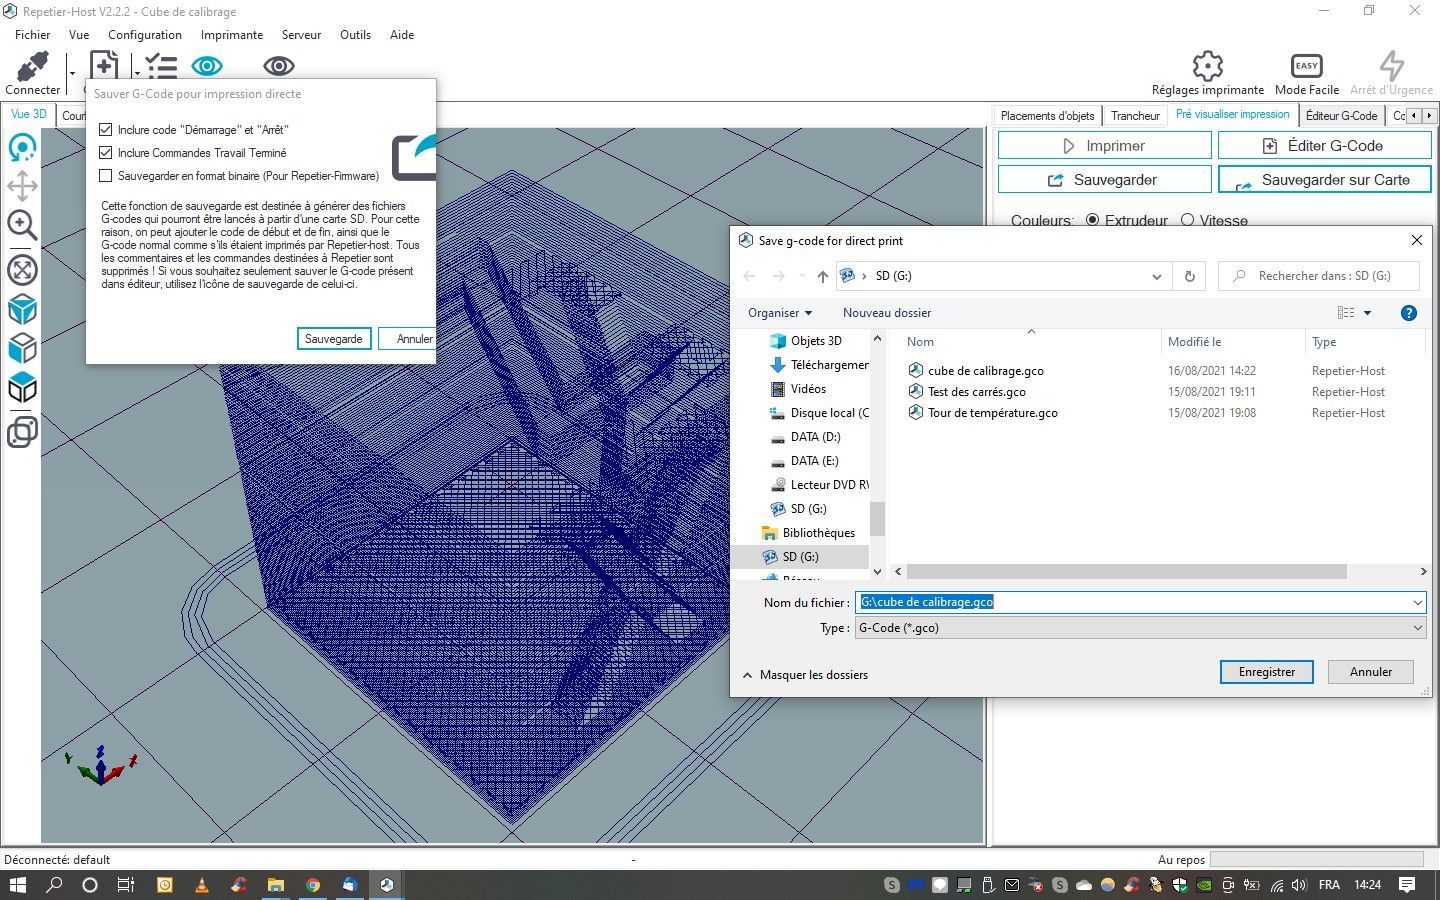Viewport: 1440px width, 900px height.
Task: Switch to the Trancheur tab
Action: [x=1135, y=116]
